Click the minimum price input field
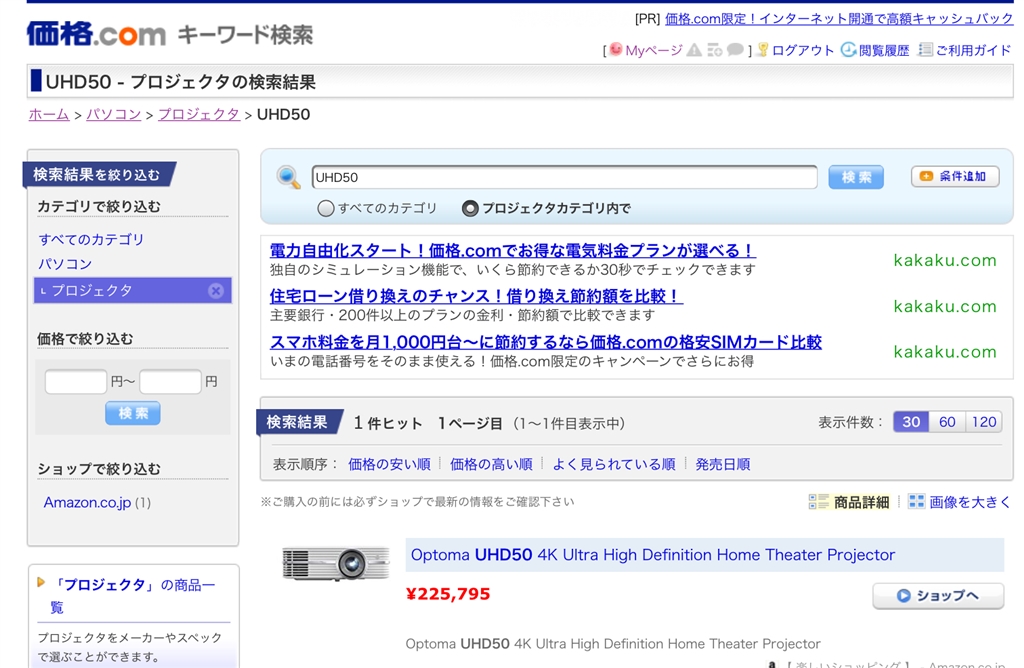The width and height of the screenshot is (1024, 668). (76, 381)
